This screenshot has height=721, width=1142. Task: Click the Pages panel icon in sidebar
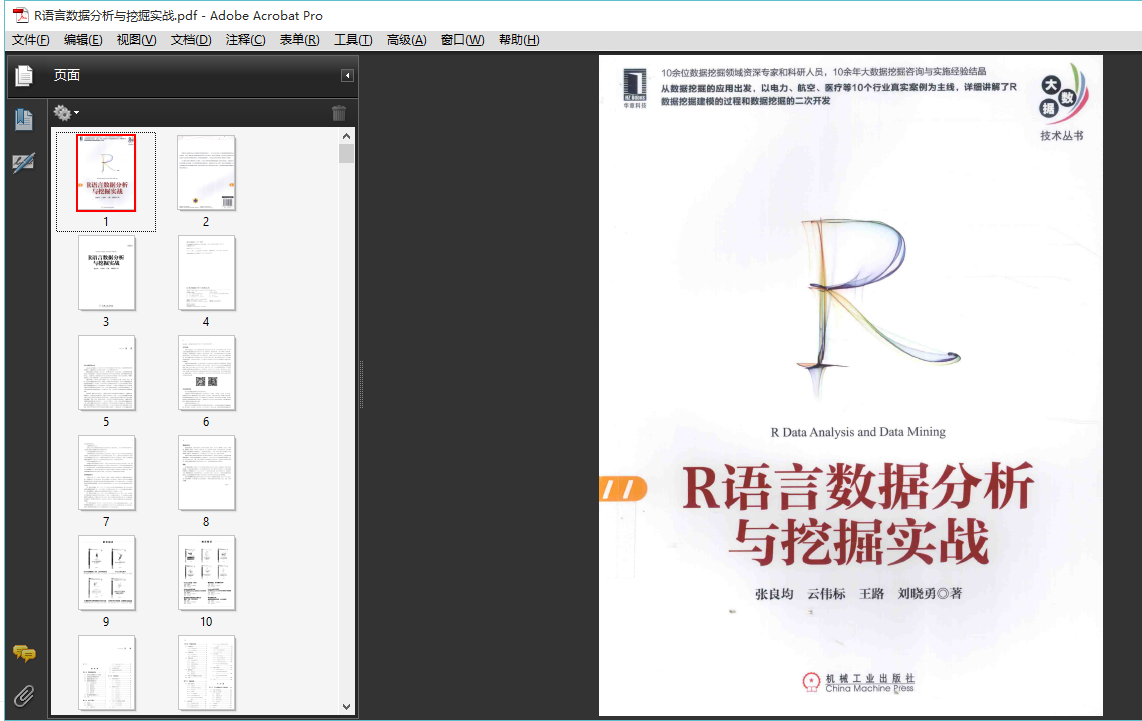(24, 76)
